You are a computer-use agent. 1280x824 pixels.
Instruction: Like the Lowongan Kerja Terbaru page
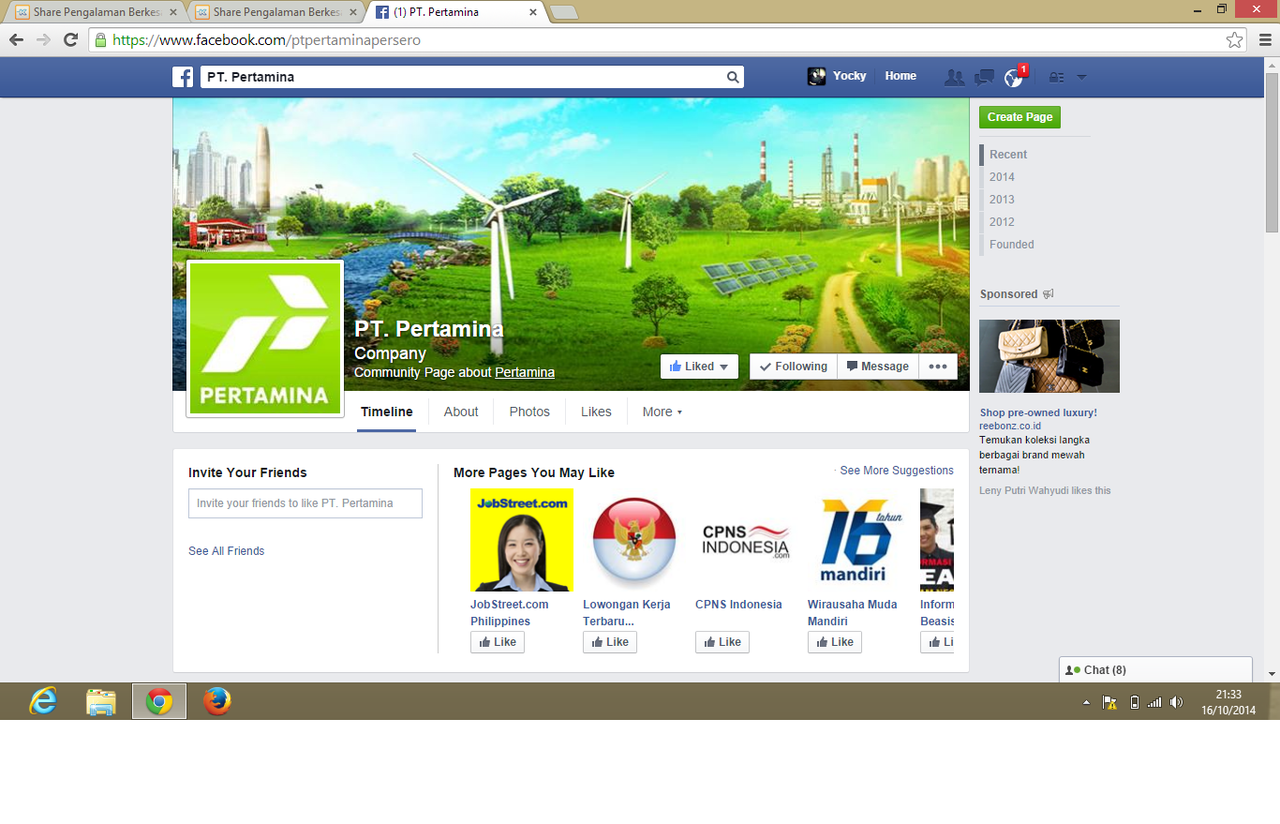pos(610,642)
